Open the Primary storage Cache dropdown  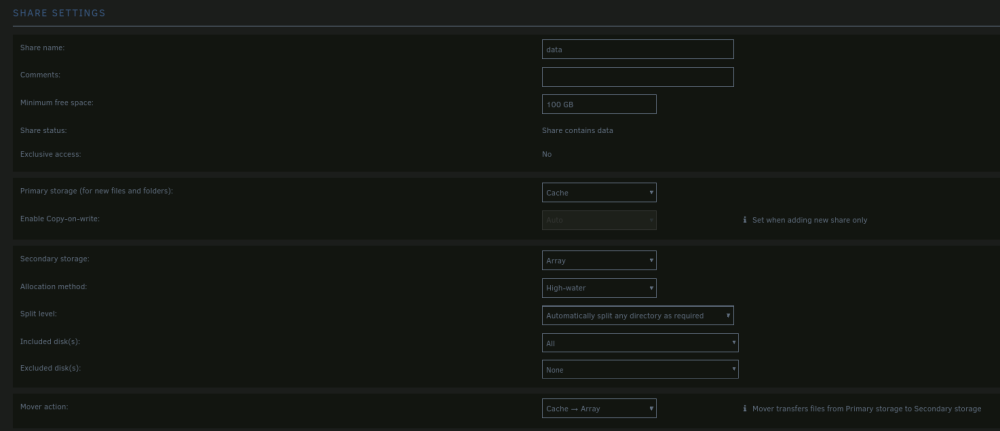coord(599,193)
